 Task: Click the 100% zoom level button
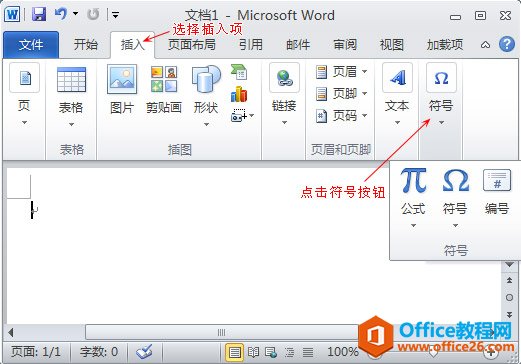coord(343,352)
